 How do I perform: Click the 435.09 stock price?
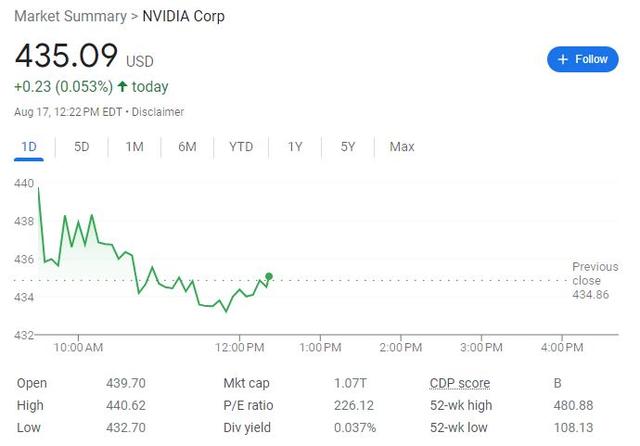[x=66, y=55]
